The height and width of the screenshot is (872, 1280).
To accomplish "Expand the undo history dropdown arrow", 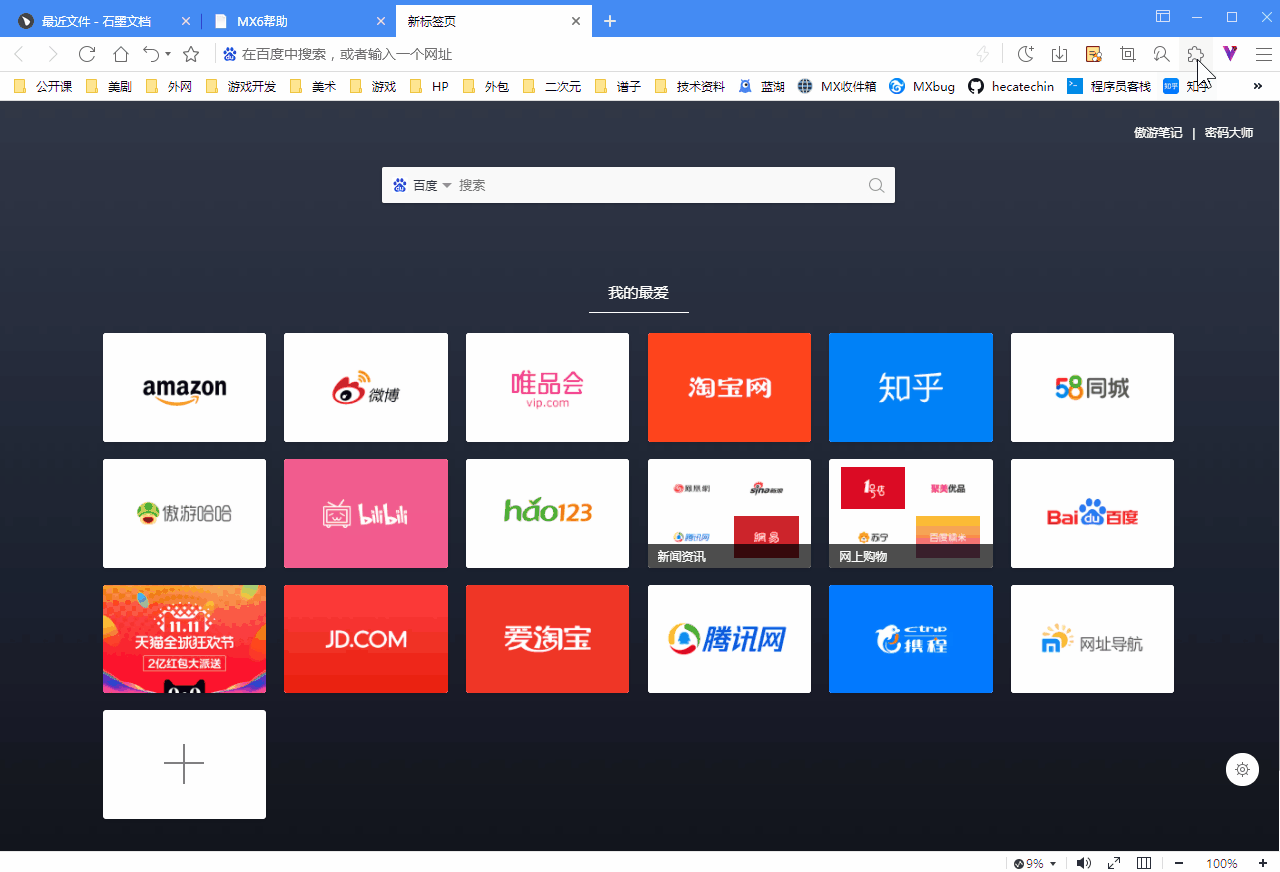I will [166, 54].
